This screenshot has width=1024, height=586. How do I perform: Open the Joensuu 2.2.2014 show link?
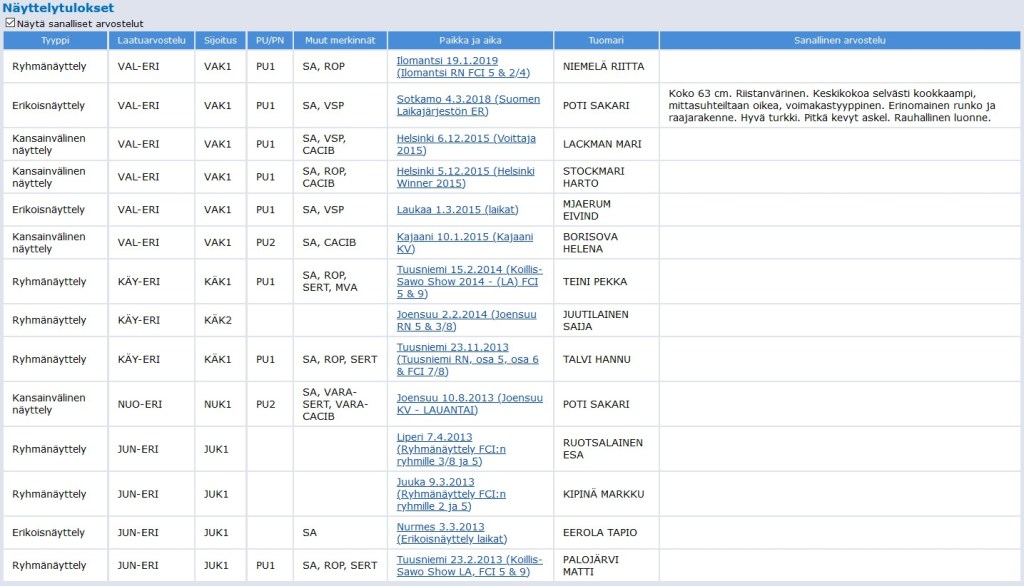pos(456,314)
